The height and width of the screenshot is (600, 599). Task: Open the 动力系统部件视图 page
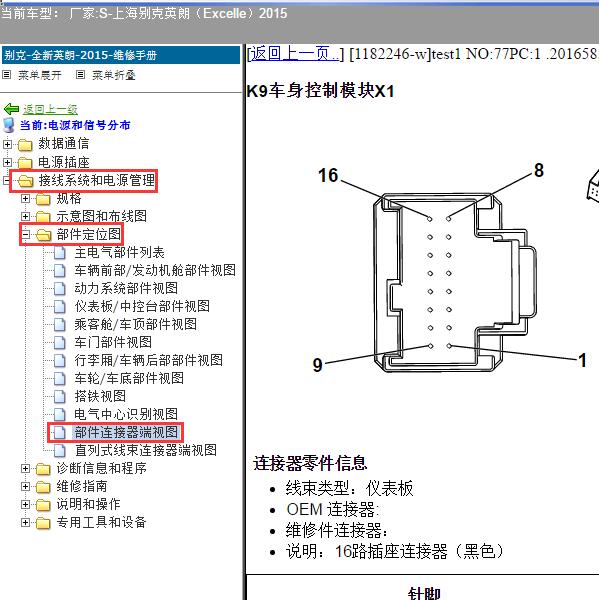pos(126,289)
